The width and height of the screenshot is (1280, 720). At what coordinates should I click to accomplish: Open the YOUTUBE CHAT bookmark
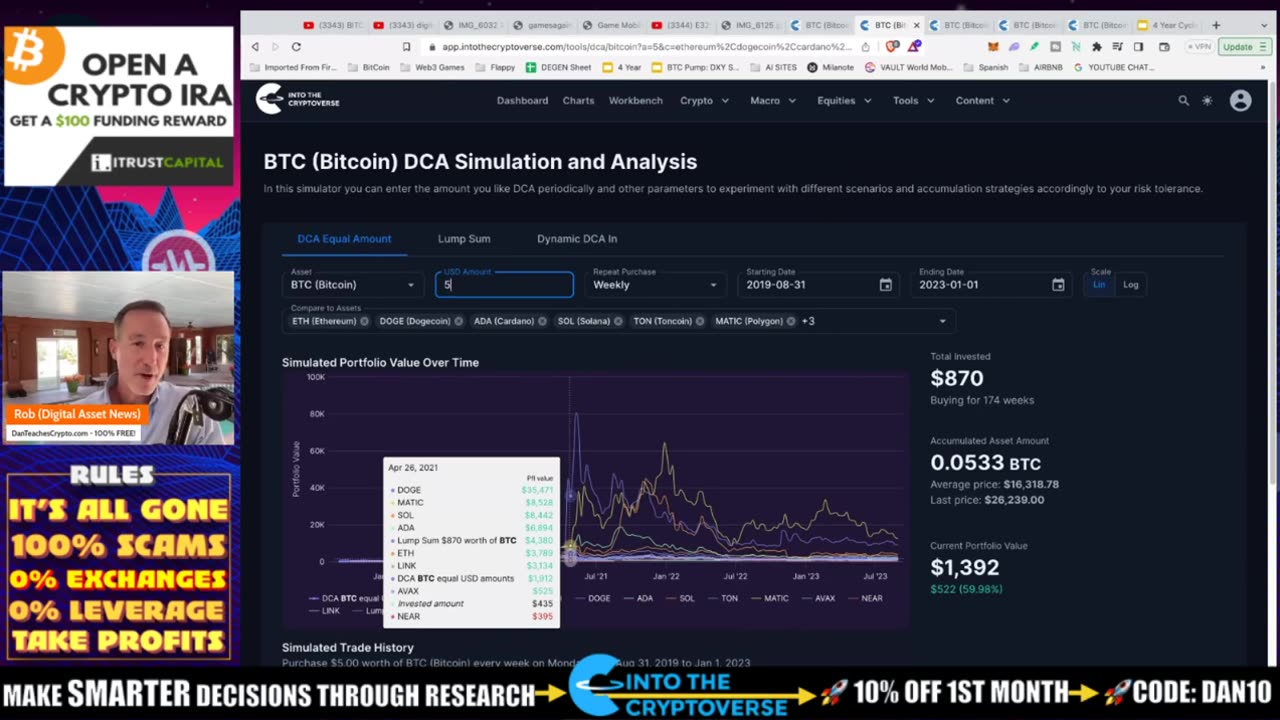(1112, 67)
